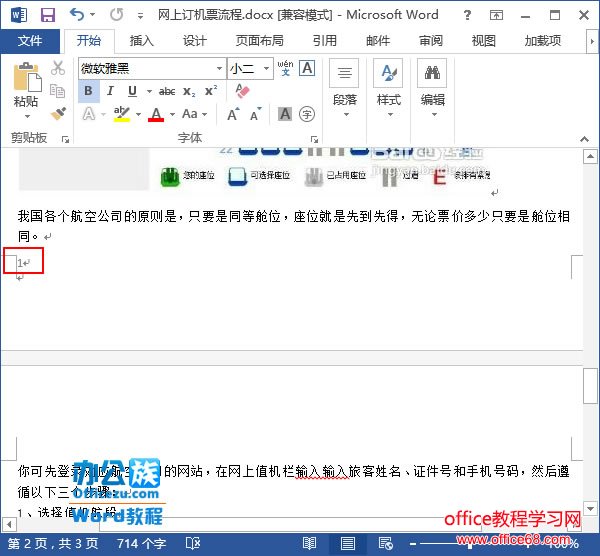Open text effects dropdown arrow
This screenshot has width=600, height=556.
(103, 114)
